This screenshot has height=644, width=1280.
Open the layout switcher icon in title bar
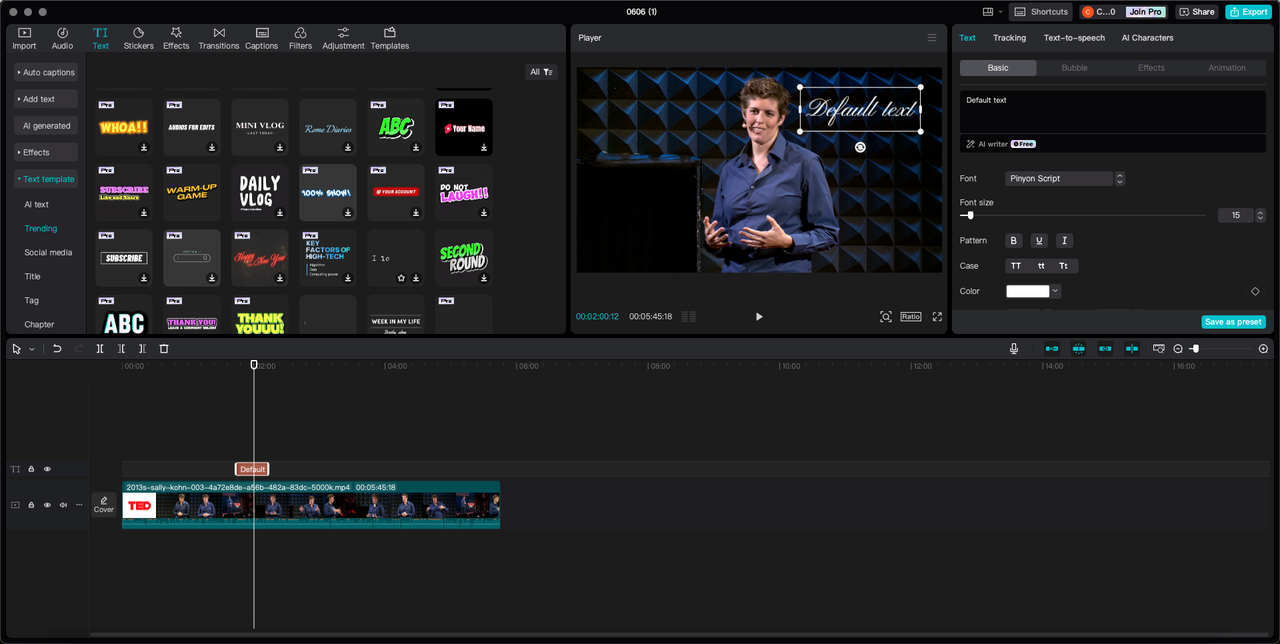pos(988,12)
